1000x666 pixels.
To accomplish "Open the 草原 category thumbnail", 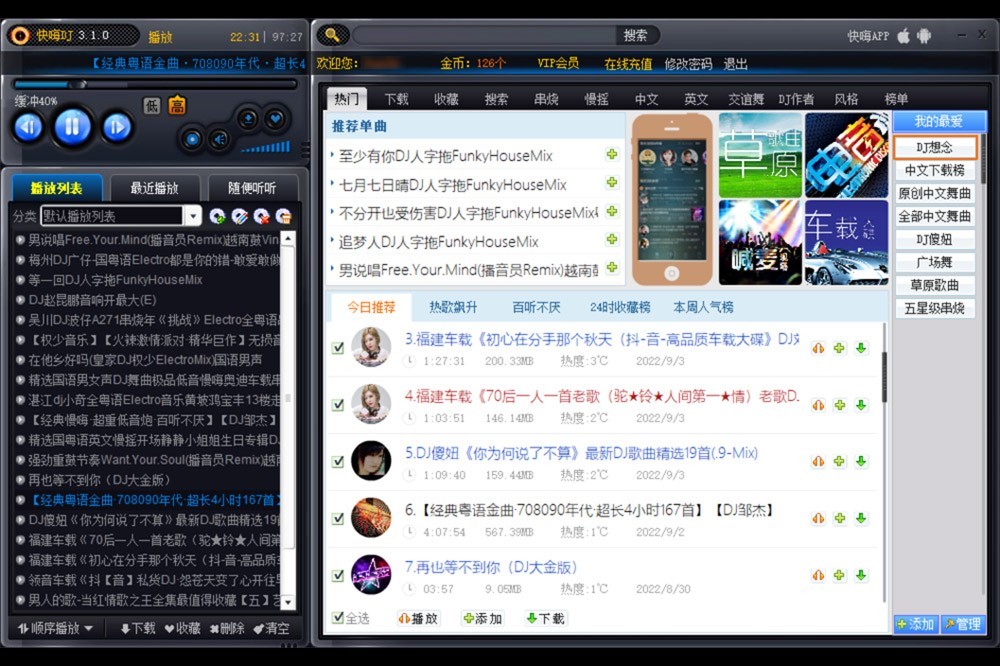I will 760,155.
